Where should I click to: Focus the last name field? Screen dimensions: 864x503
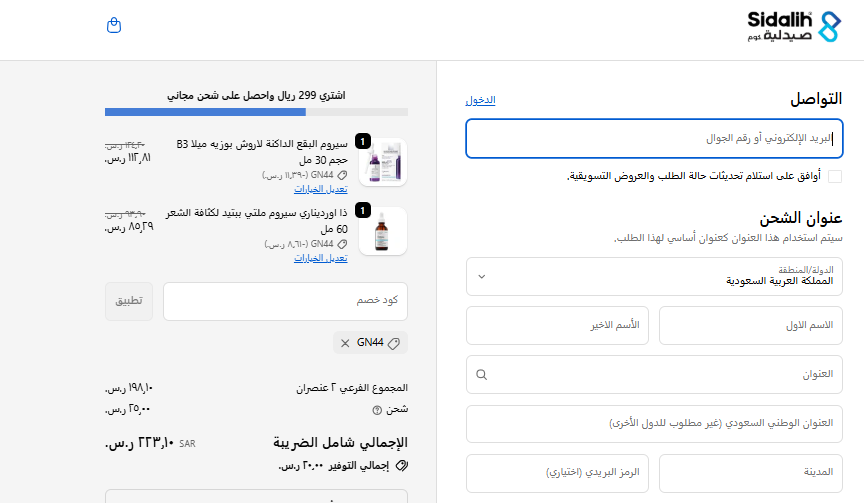(557, 326)
